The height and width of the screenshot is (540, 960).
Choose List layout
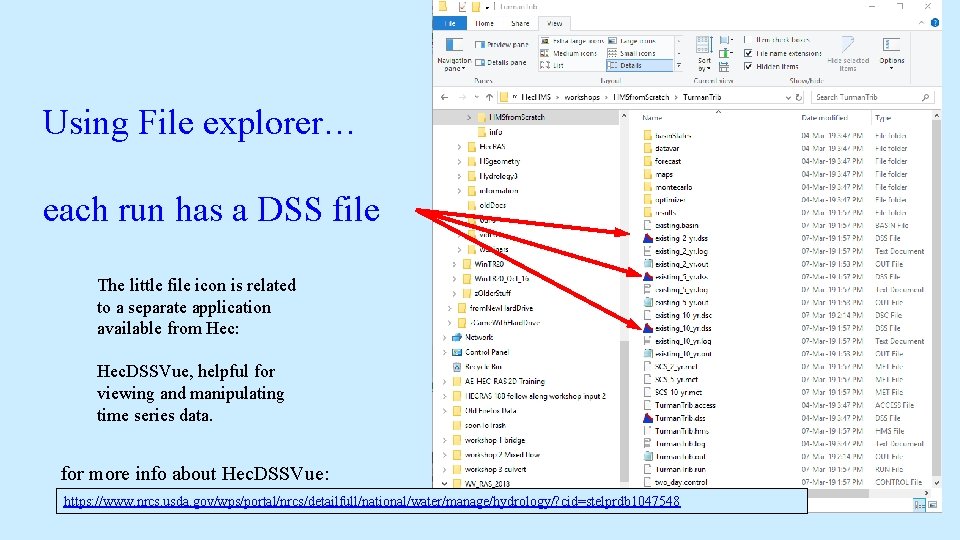click(552, 66)
